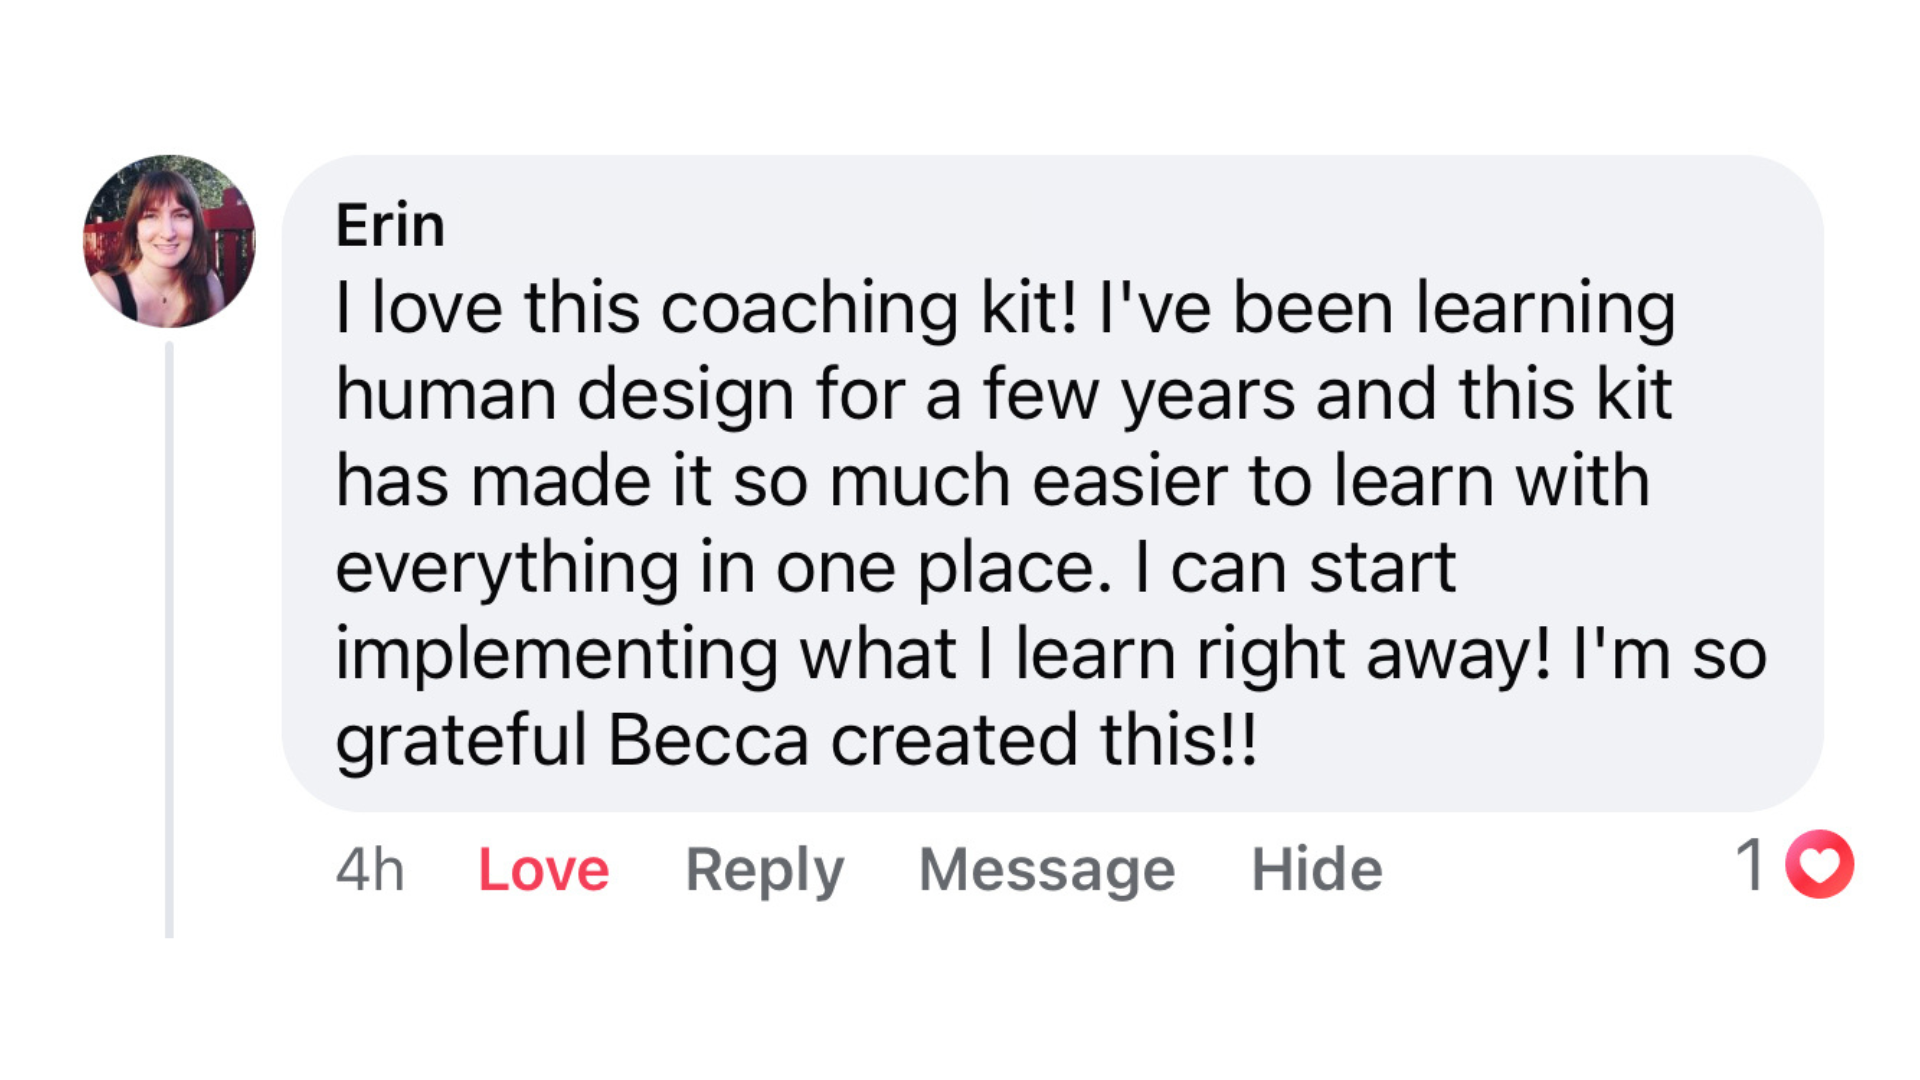Screen dimensions: 1920x1080
Task: Click Message below the comment
Action: coord(1046,869)
